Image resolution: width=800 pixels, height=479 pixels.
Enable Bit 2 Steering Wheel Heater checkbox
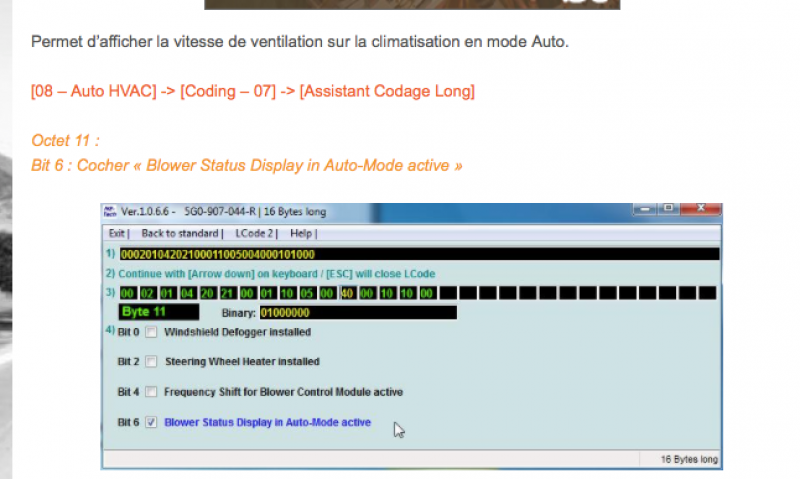click(x=151, y=362)
